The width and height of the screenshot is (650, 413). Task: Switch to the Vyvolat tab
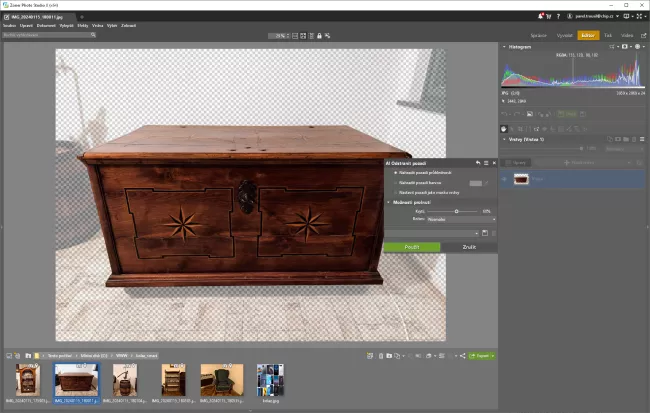coord(563,34)
